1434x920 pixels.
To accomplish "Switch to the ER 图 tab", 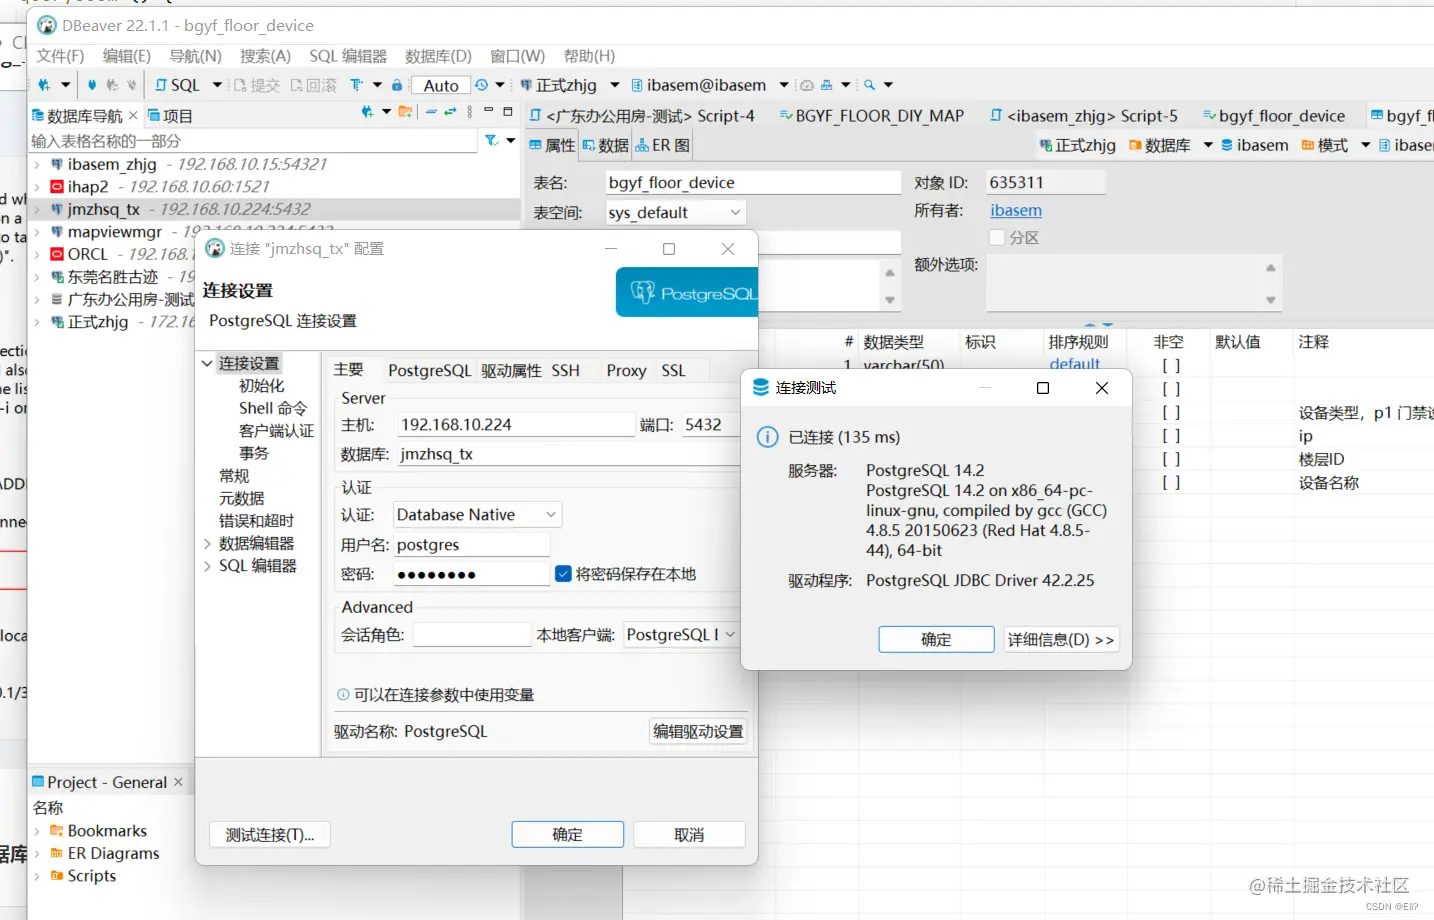I will (x=663, y=145).
